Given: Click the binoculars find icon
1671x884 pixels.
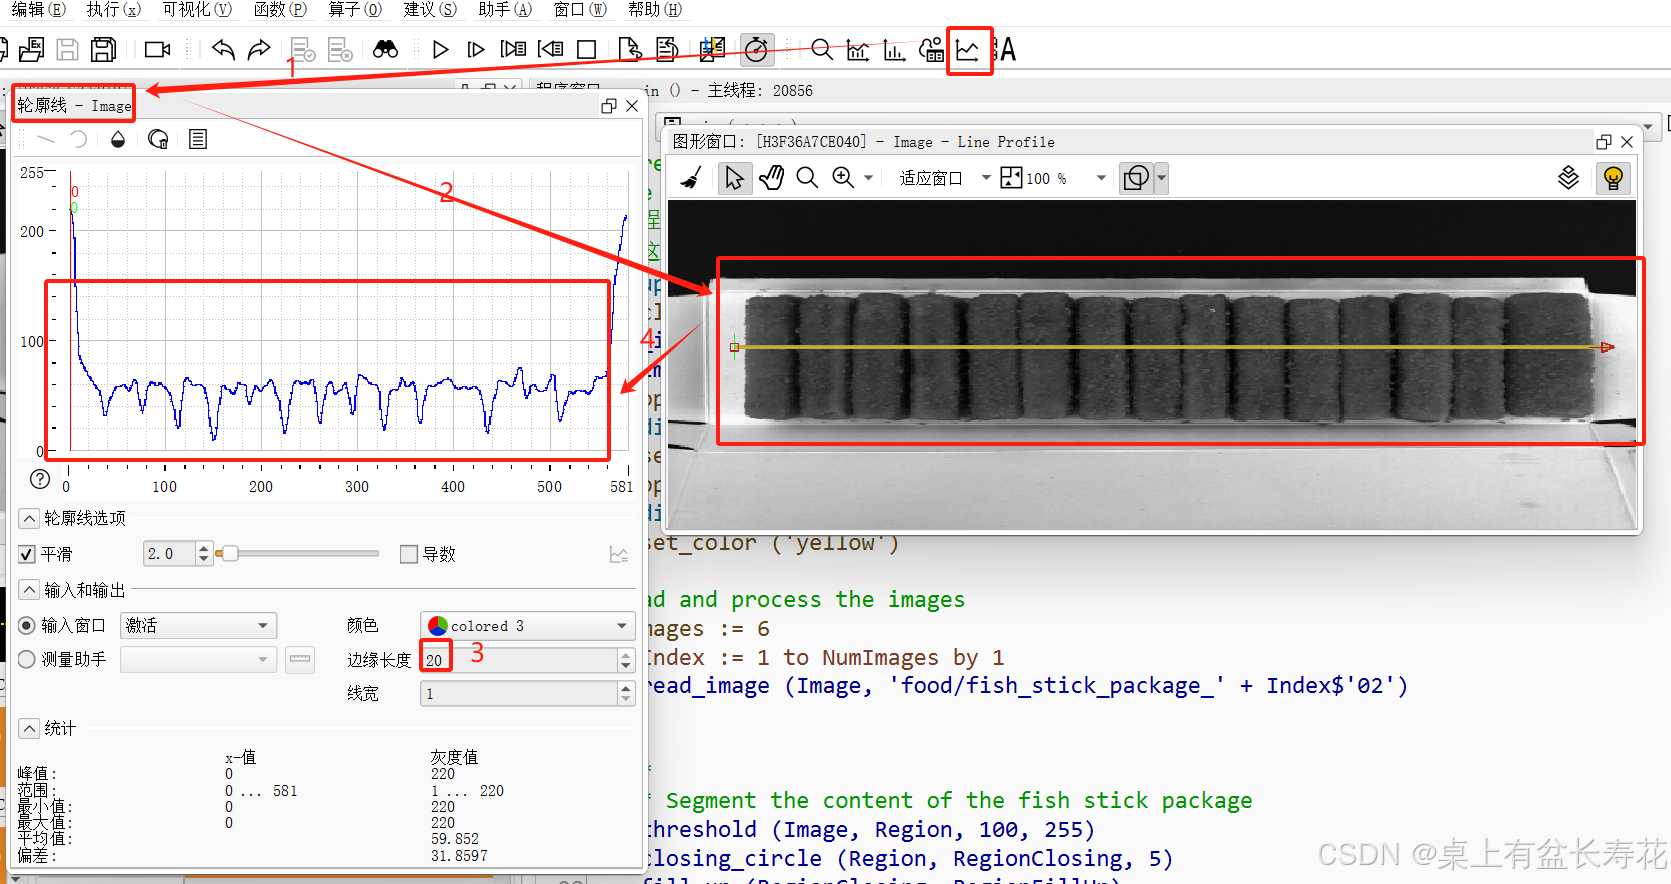Looking at the screenshot, I should point(385,49).
